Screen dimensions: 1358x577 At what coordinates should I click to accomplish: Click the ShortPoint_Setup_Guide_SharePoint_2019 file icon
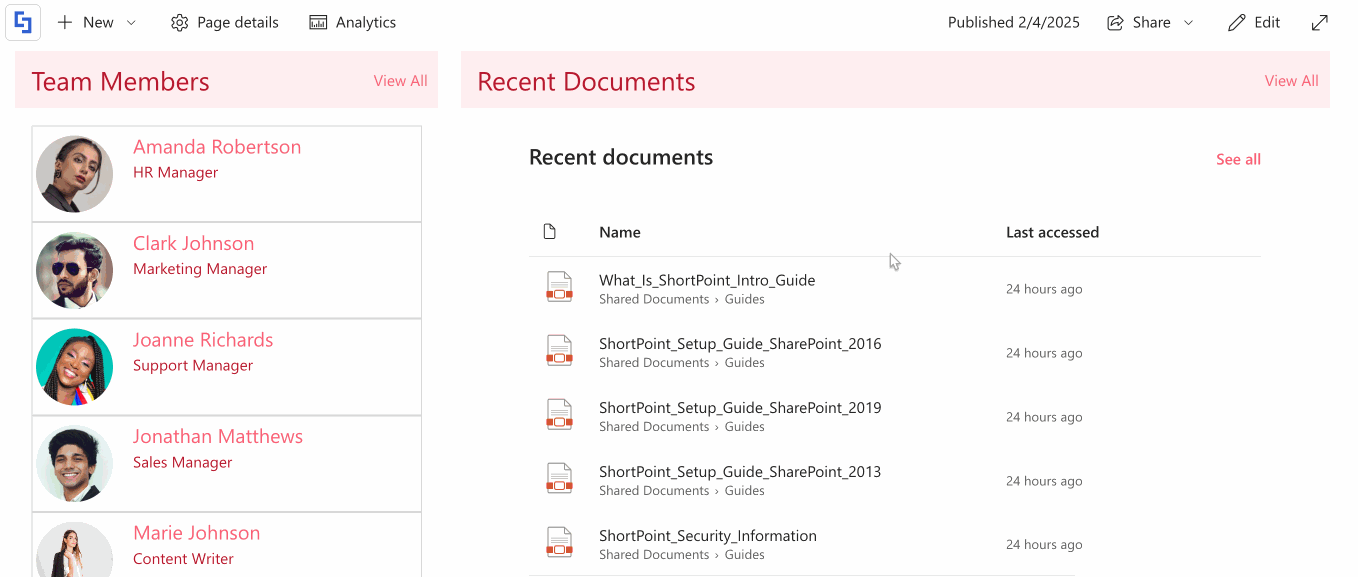tap(559, 415)
